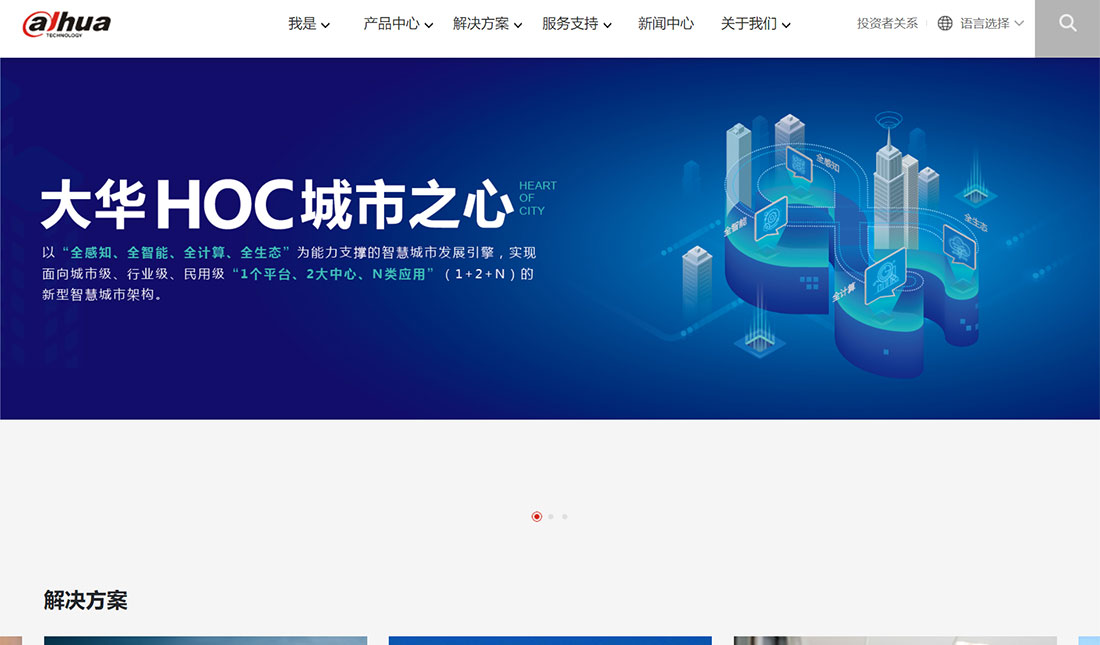Expand the 关于我们 dropdown chevron

click(786, 25)
